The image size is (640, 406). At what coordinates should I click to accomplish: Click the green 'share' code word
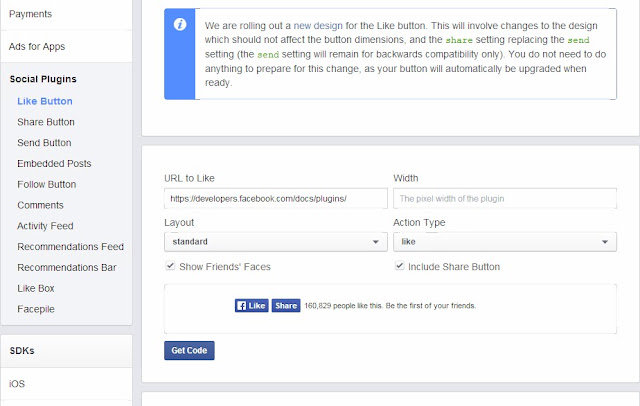point(459,40)
